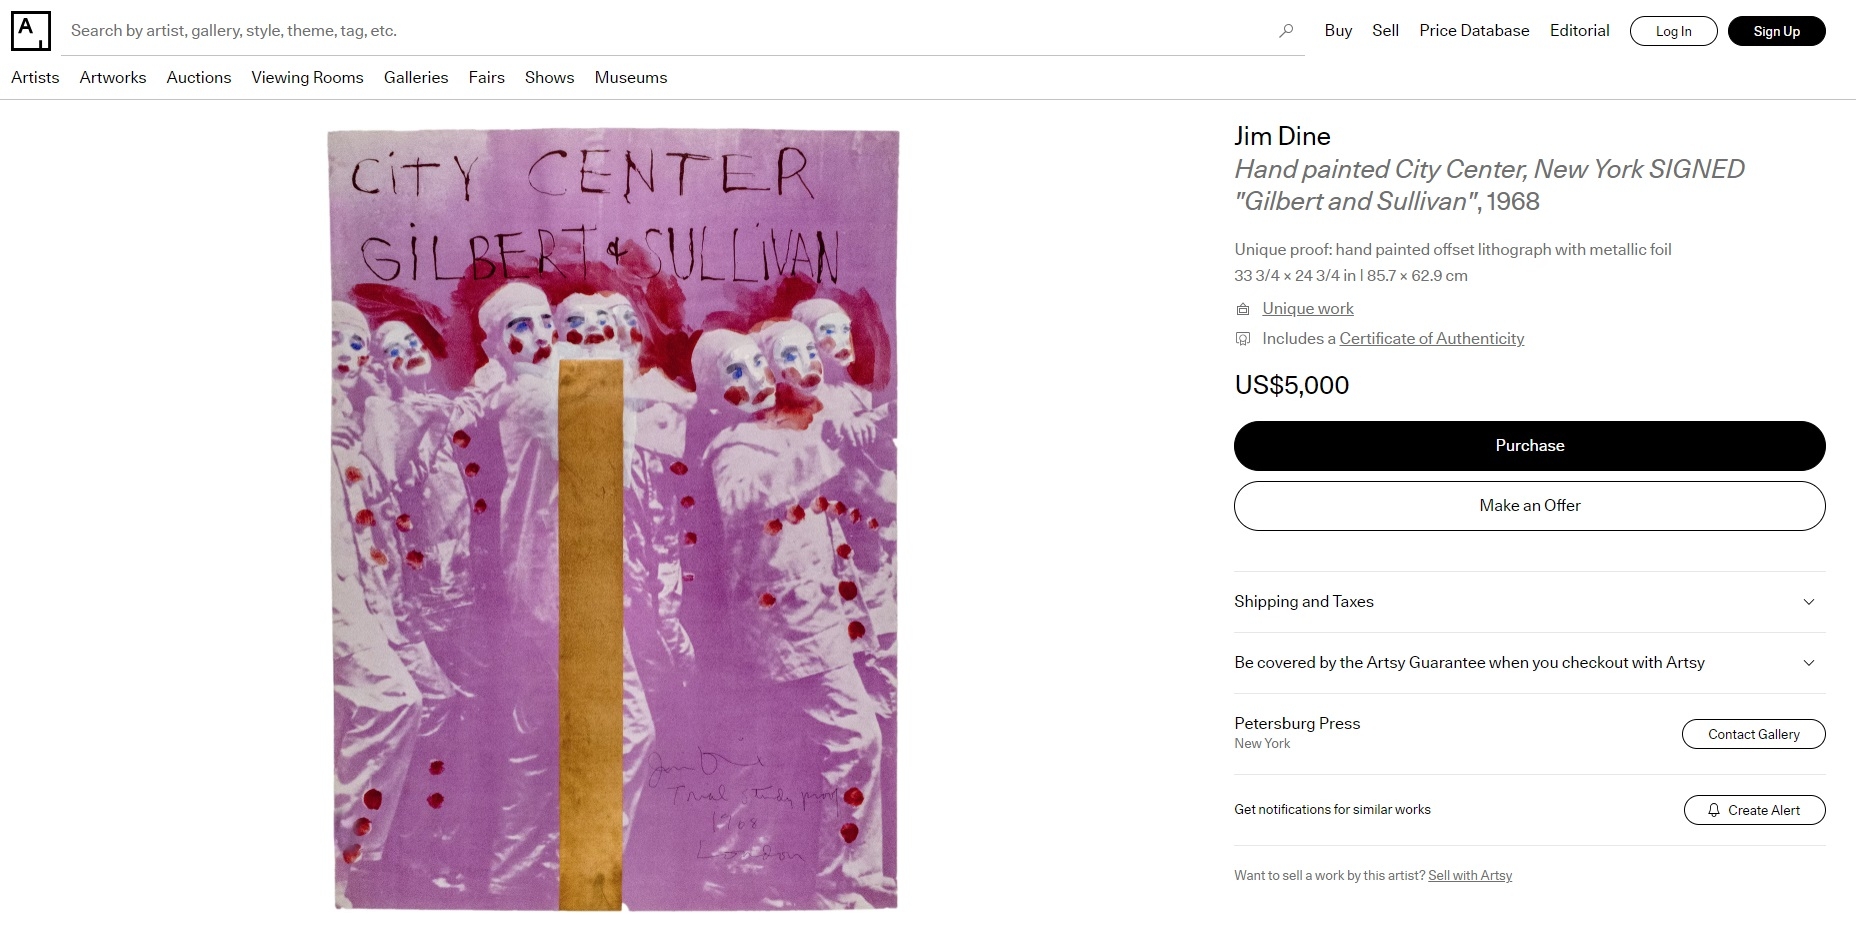Go to Viewing Rooms
The width and height of the screenshot is (1856, 951).
(307, 77)
